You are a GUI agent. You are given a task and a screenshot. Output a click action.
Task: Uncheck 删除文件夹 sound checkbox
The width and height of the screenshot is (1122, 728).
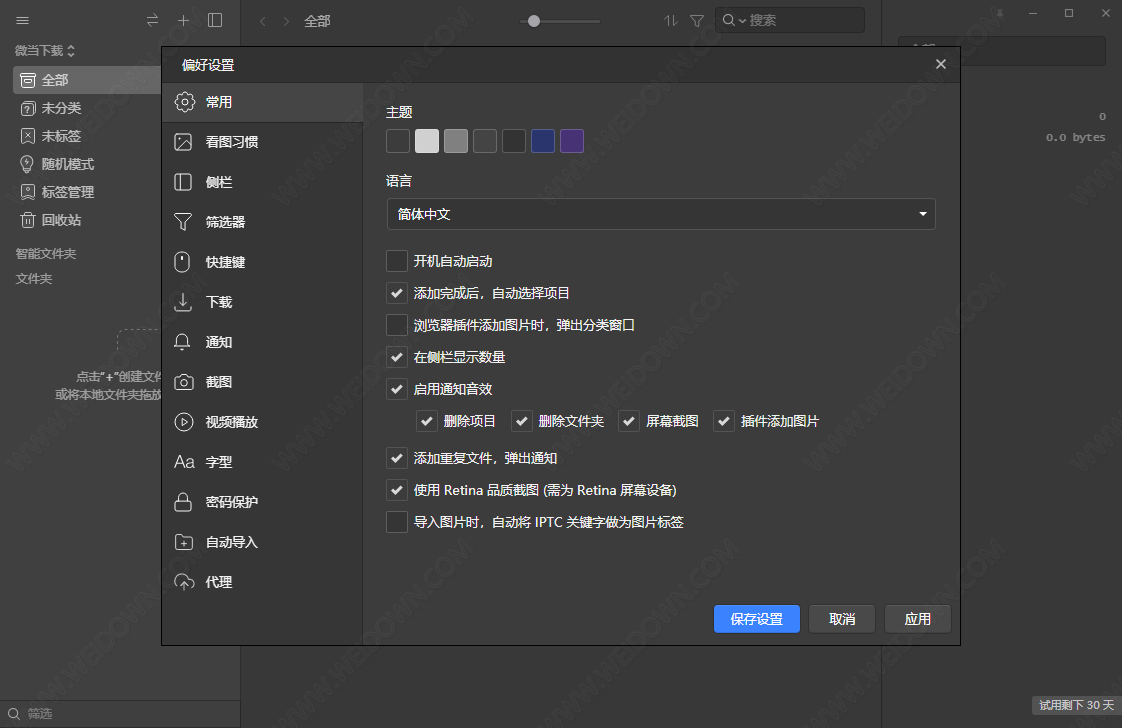click(x=522, y=421)
